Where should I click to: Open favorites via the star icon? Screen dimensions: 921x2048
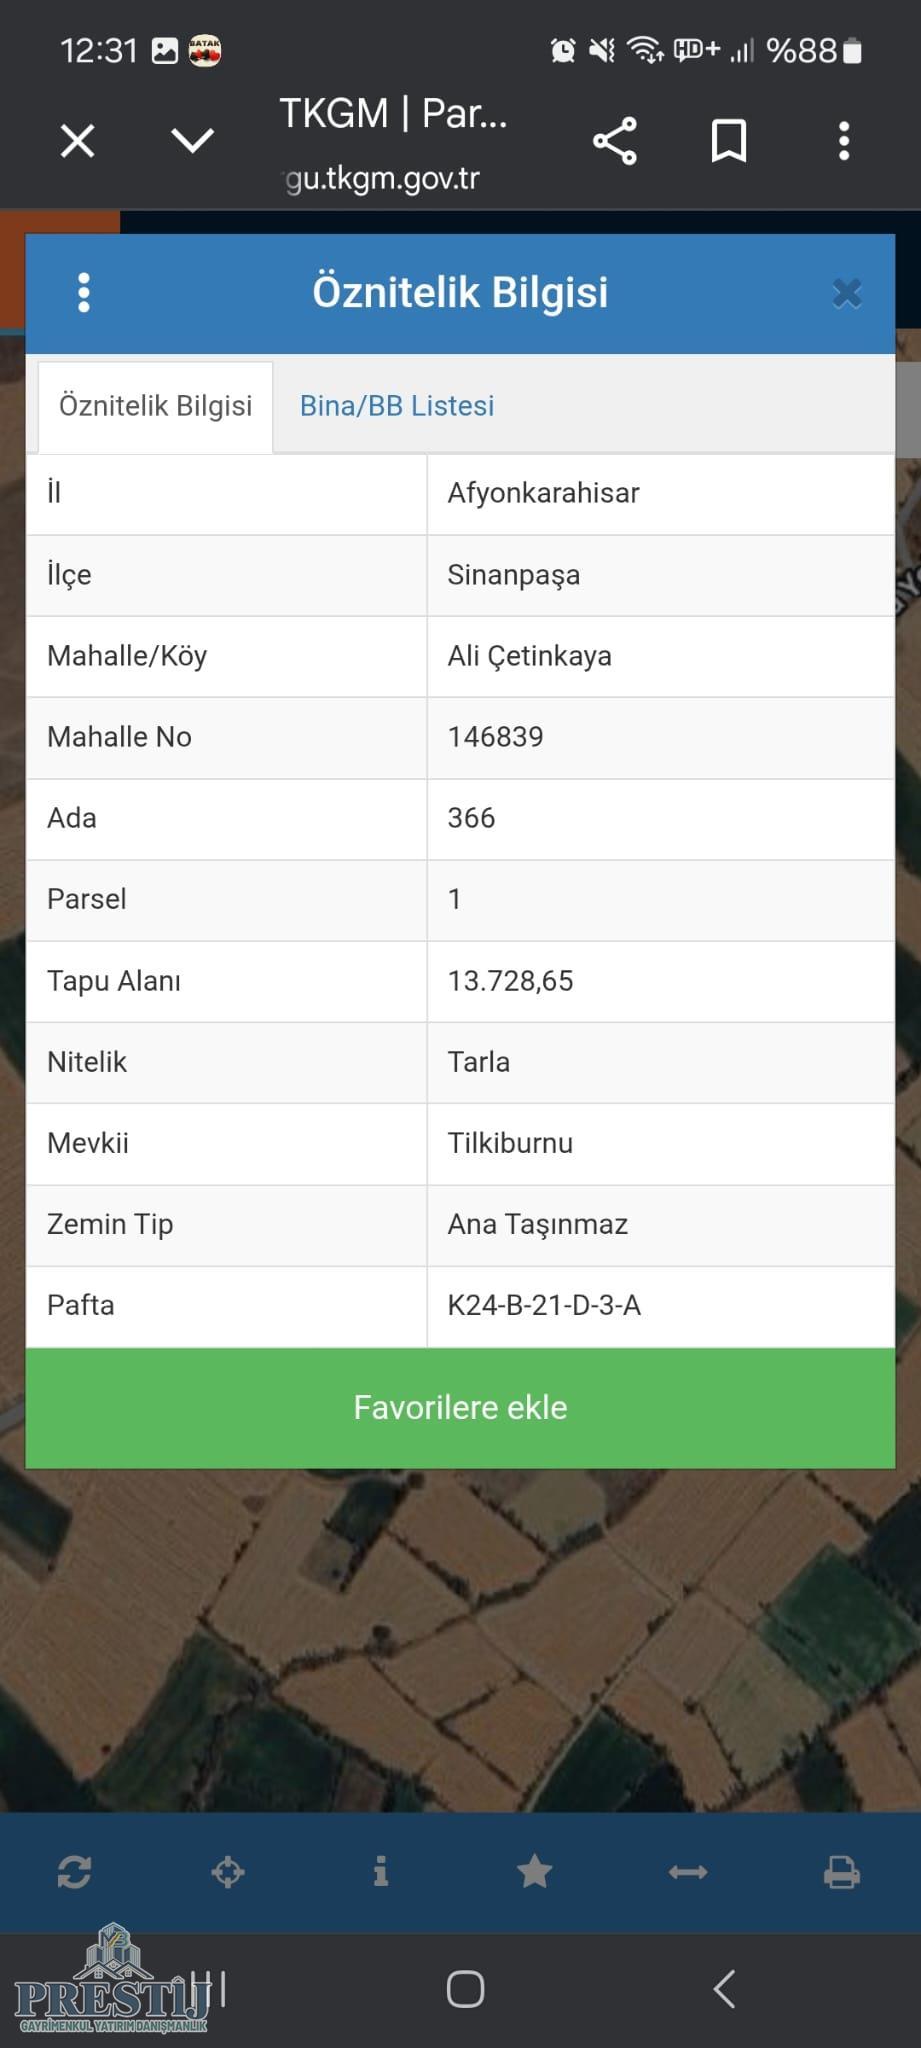pyautogui.click(x=535, y=1871)
